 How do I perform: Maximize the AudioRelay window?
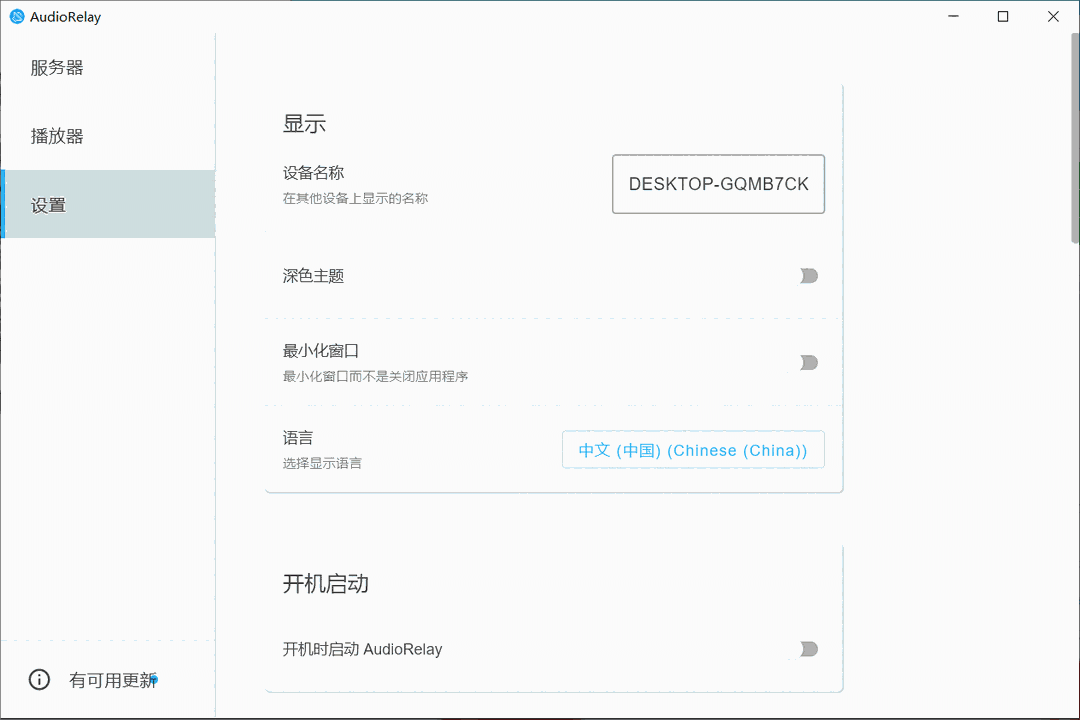point(1003,16)
